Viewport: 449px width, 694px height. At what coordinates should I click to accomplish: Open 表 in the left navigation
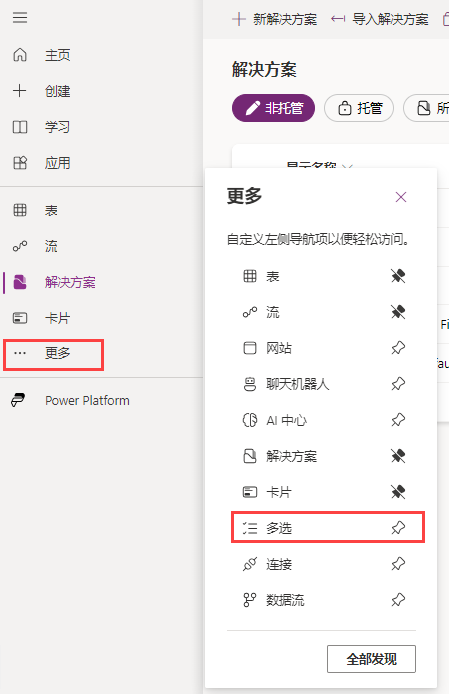(51, 210)
